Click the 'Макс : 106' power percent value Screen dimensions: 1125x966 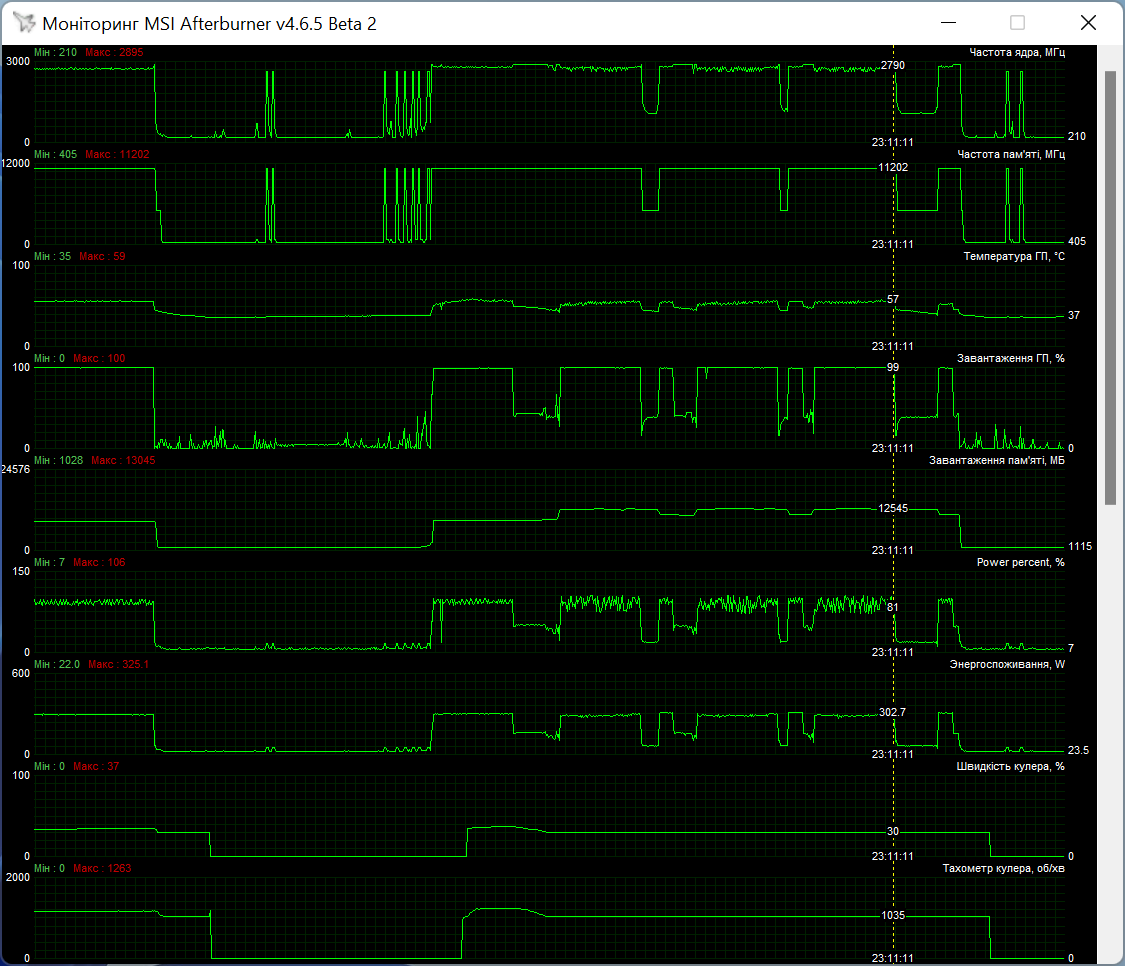pyautogui.click(x=99, y=562)
